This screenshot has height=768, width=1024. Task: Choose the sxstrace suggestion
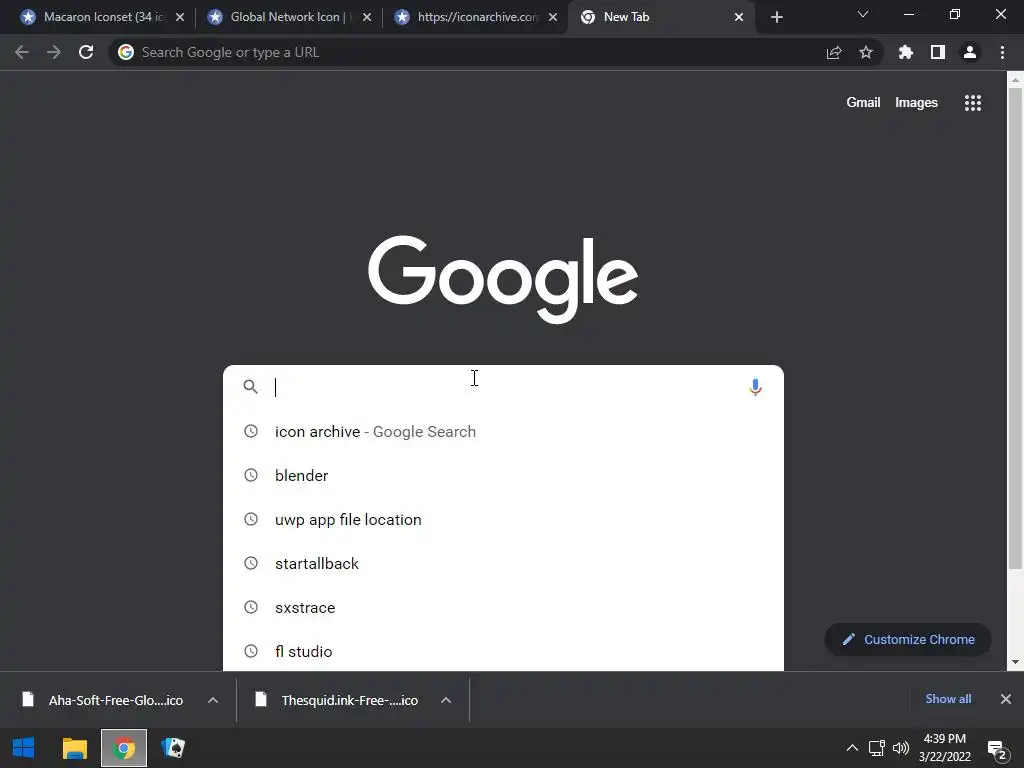(504, 607)
